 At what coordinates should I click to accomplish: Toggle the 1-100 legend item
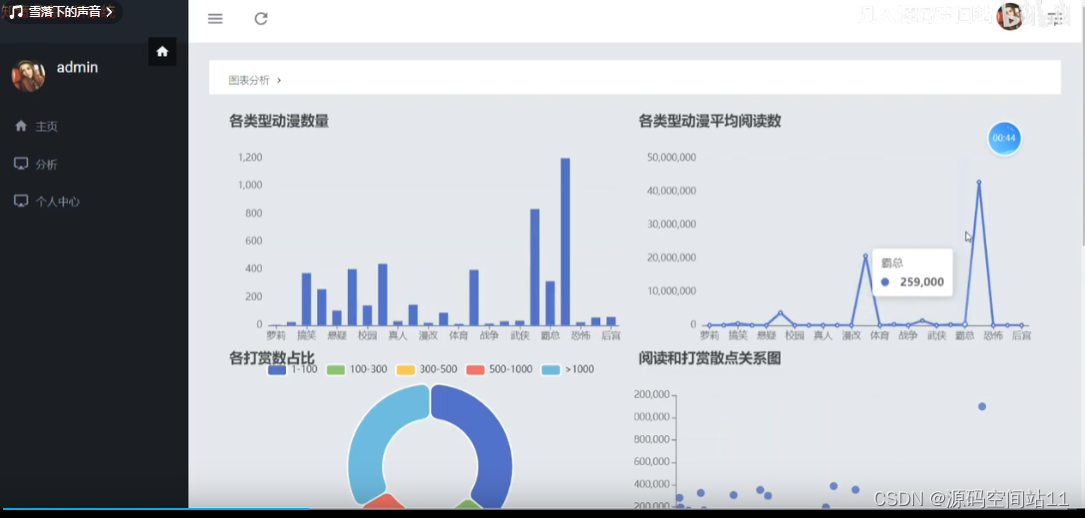coord(293,369)
